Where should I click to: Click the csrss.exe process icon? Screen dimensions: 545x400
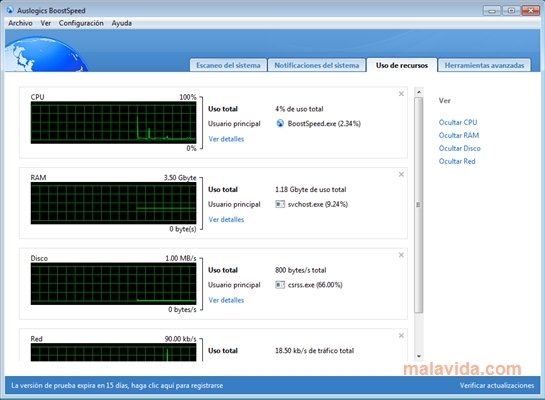(x=280, y=285)
